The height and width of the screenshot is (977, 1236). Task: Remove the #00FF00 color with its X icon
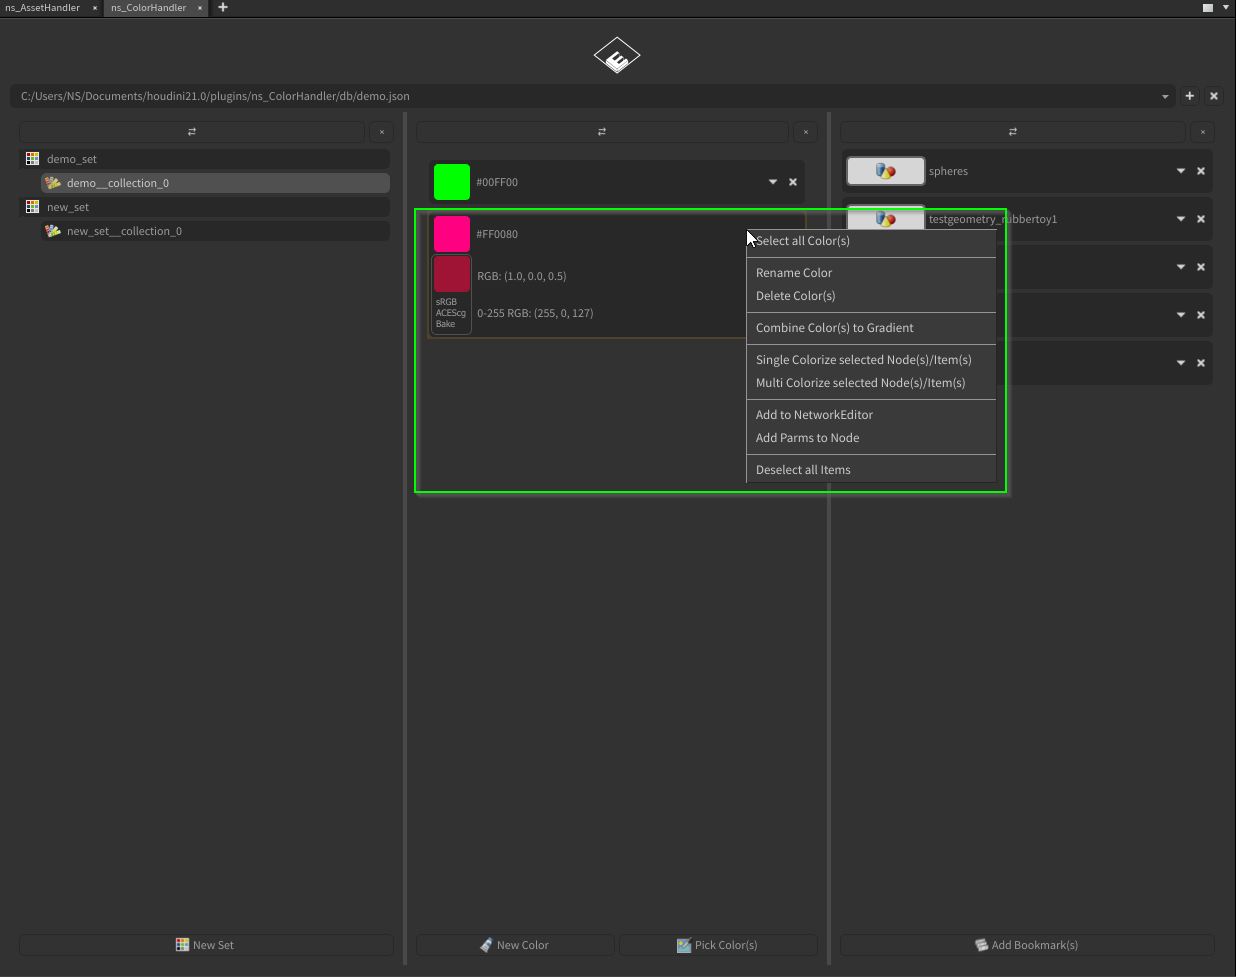[793, 182]
